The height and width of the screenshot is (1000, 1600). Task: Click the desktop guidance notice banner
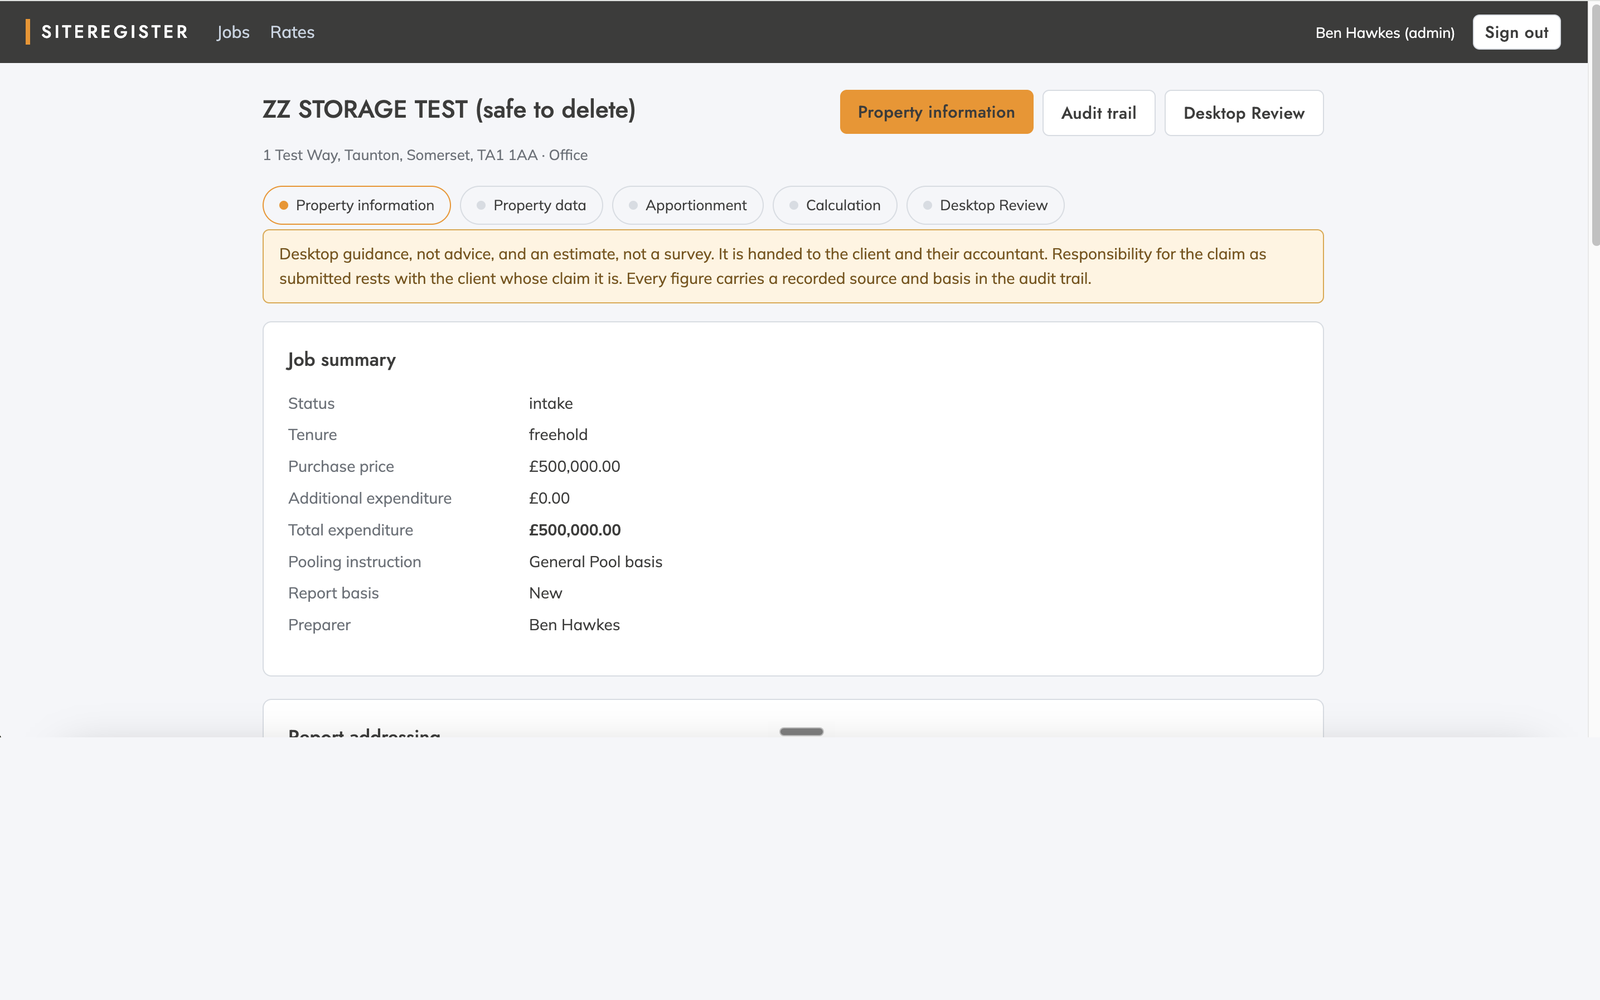793,266
